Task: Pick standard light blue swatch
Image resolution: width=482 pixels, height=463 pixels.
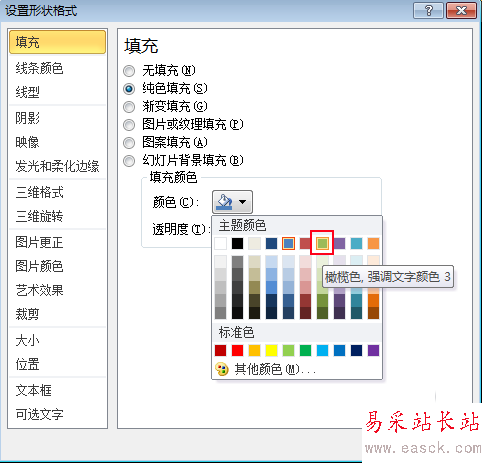Action: pyautogui.click(x=322, y=350)
